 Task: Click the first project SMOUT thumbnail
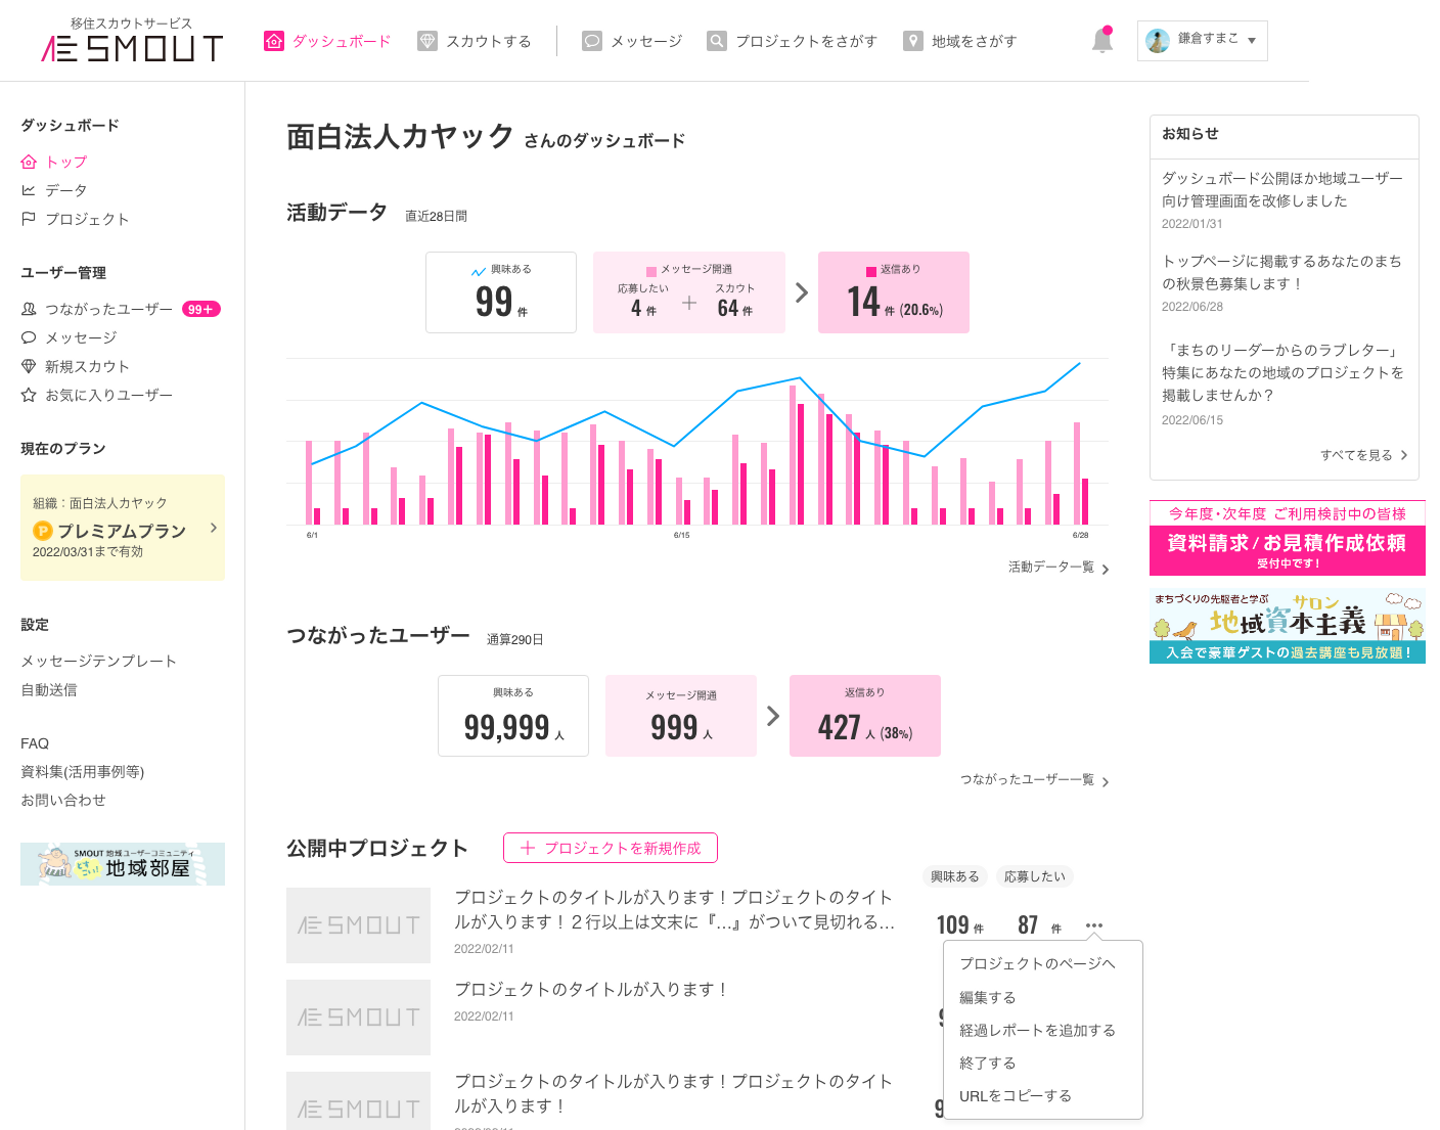358,925
